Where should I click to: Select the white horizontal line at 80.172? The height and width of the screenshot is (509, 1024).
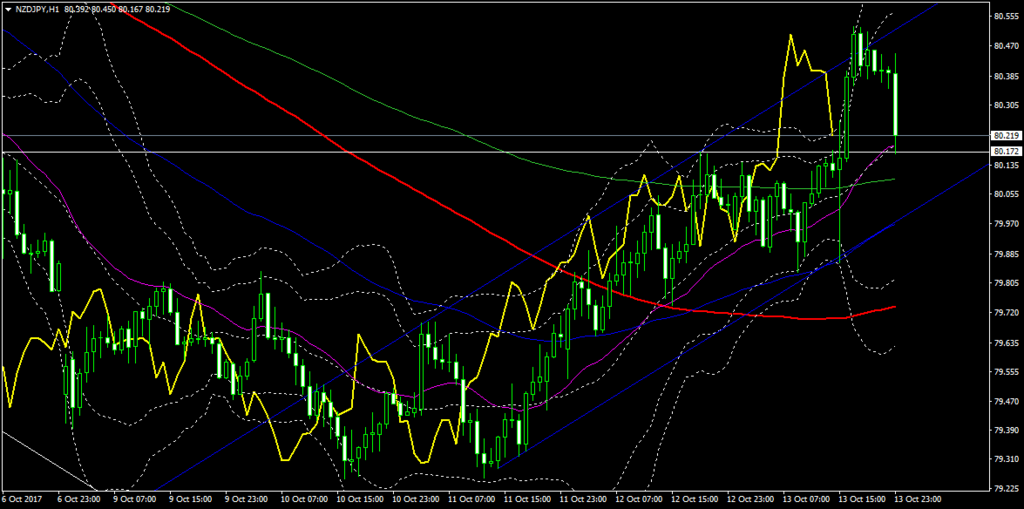tap(495, 152)
